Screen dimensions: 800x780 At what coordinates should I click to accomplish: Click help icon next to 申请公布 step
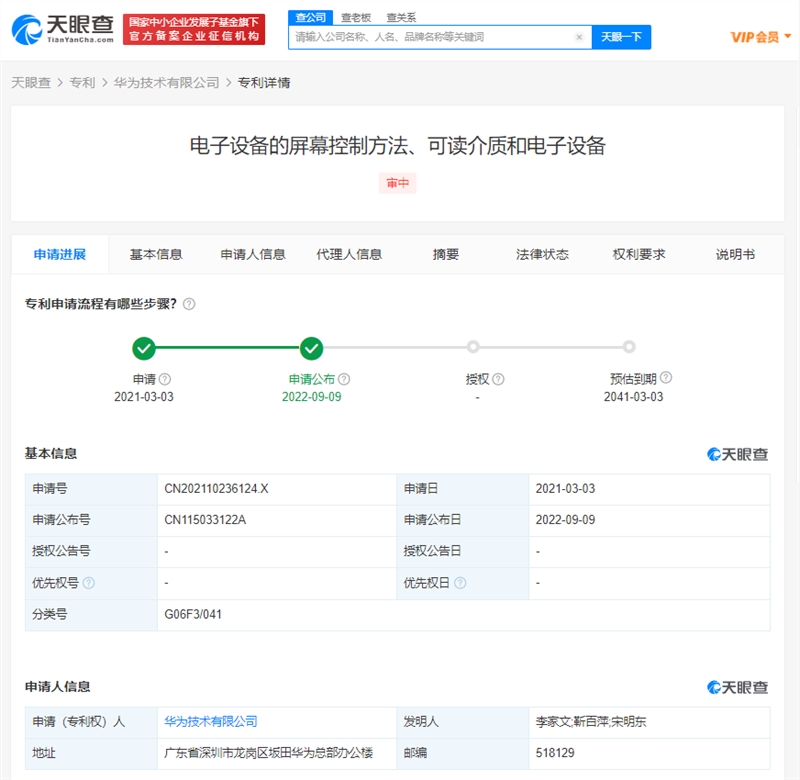(x=344, y=379)
